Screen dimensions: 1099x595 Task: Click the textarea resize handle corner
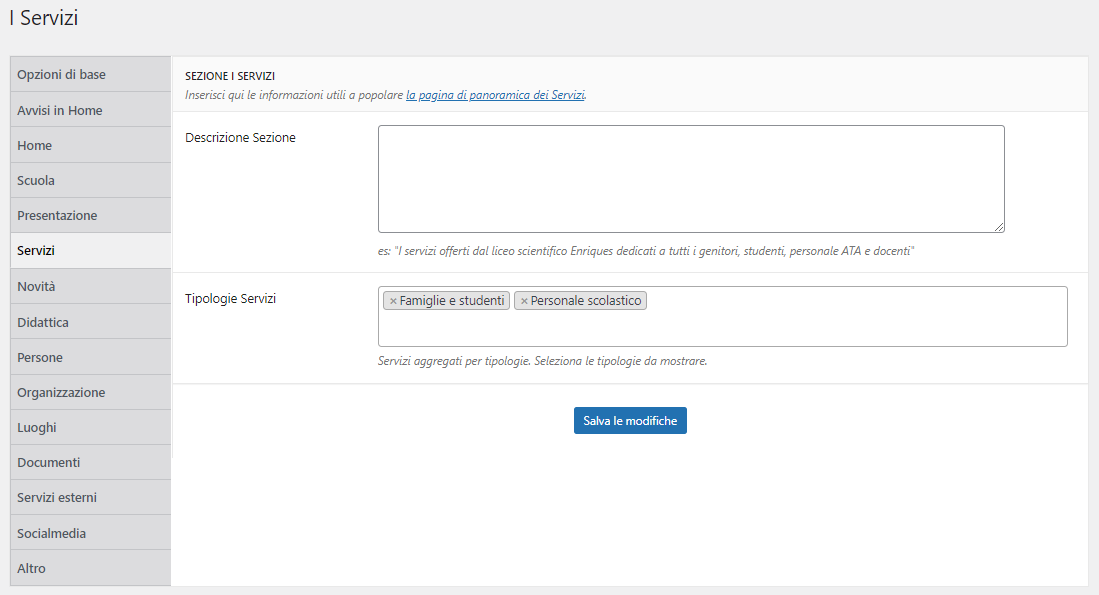coord(999,226)
